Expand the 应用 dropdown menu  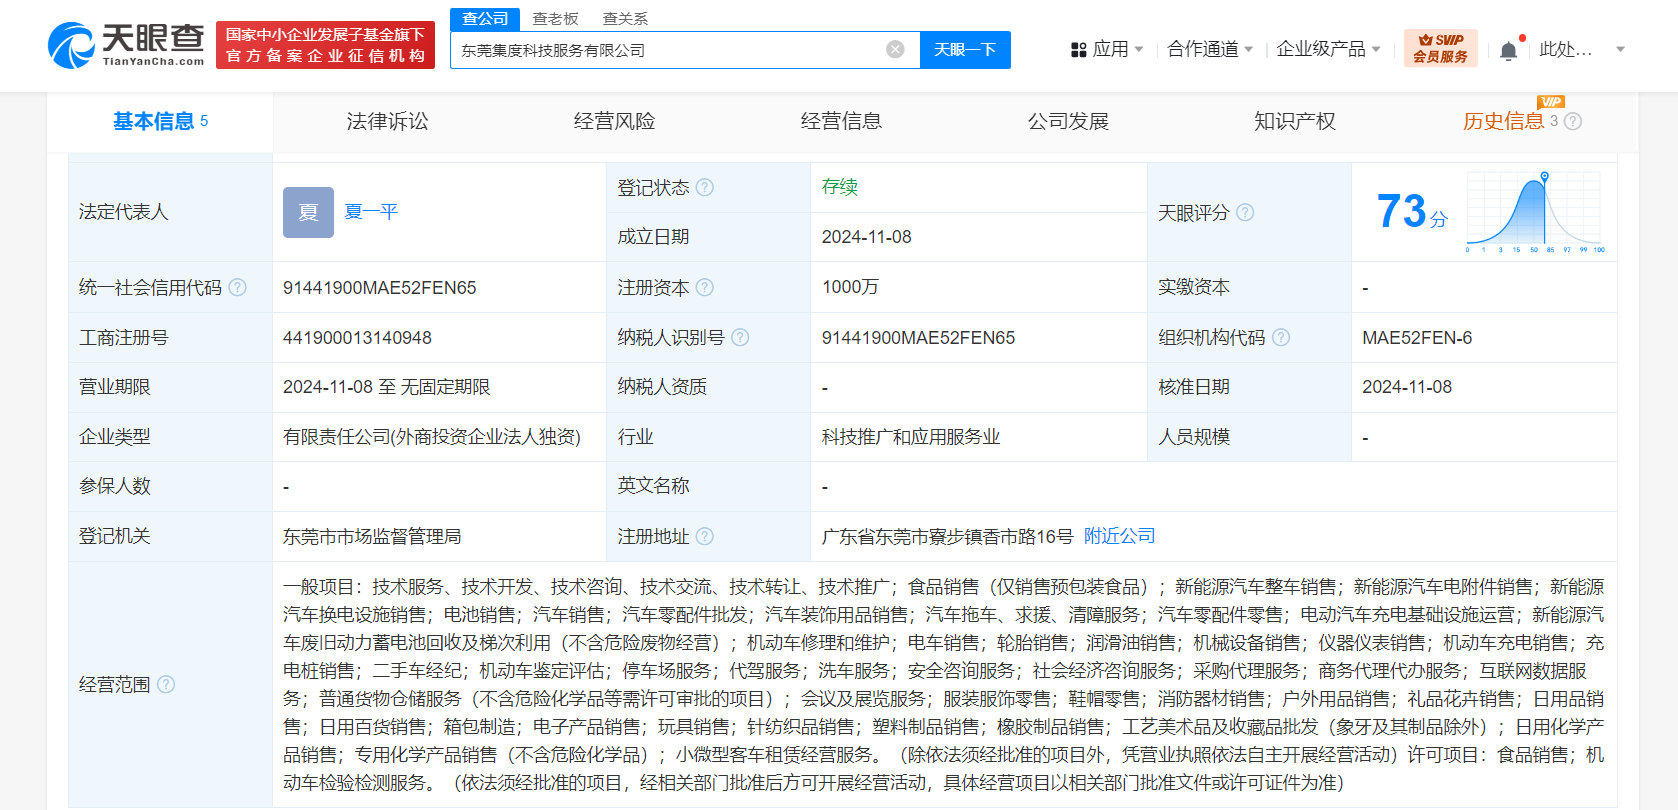pos(1107,49)
